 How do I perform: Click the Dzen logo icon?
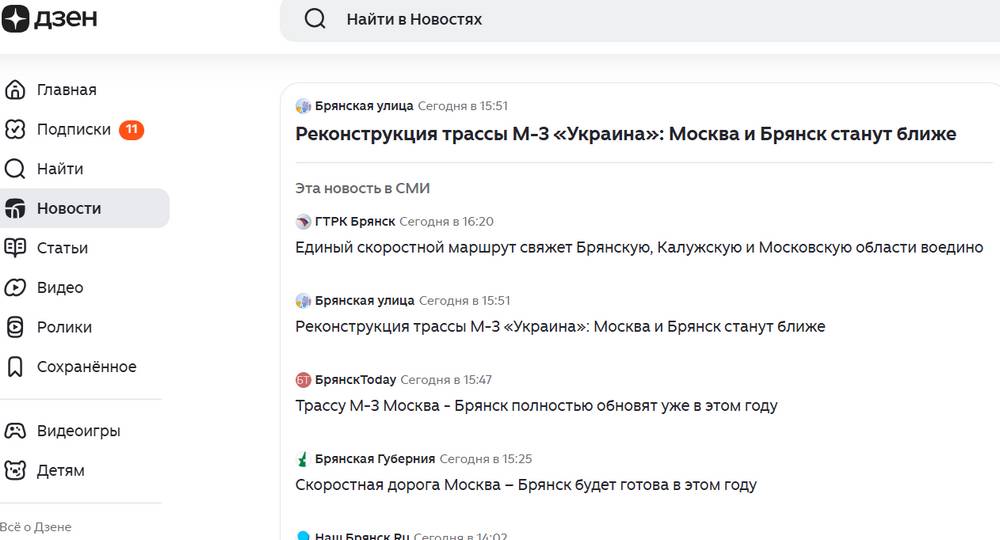pos(15,18)
